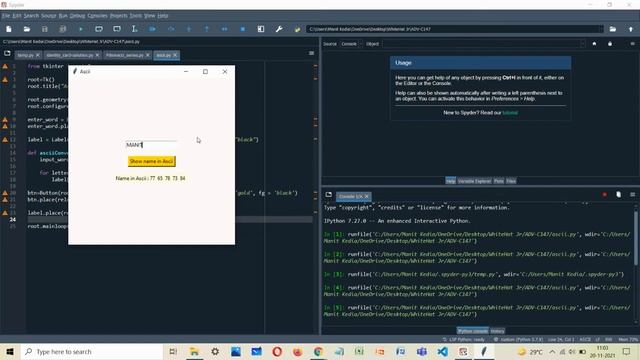Go to parent directory arrow icon

coord(631,29)
